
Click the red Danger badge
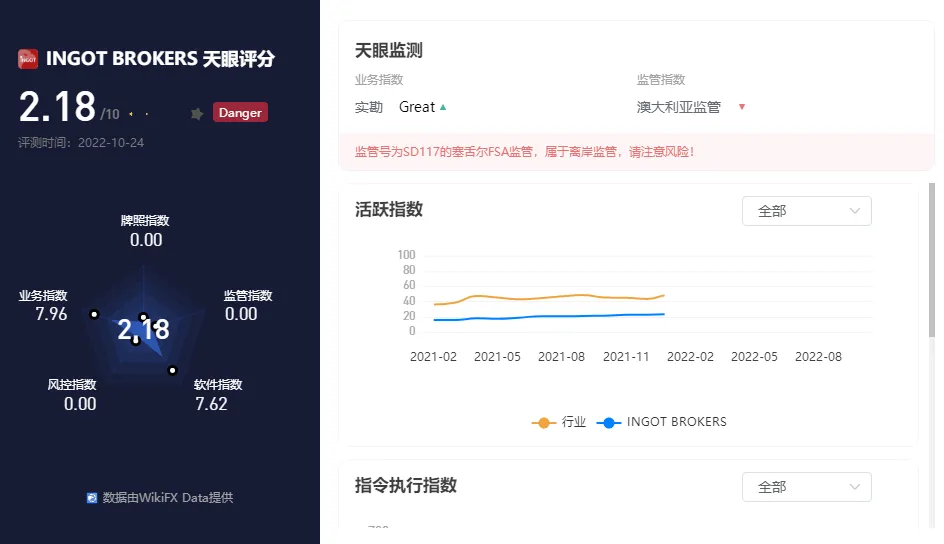(x=240, y=113)
